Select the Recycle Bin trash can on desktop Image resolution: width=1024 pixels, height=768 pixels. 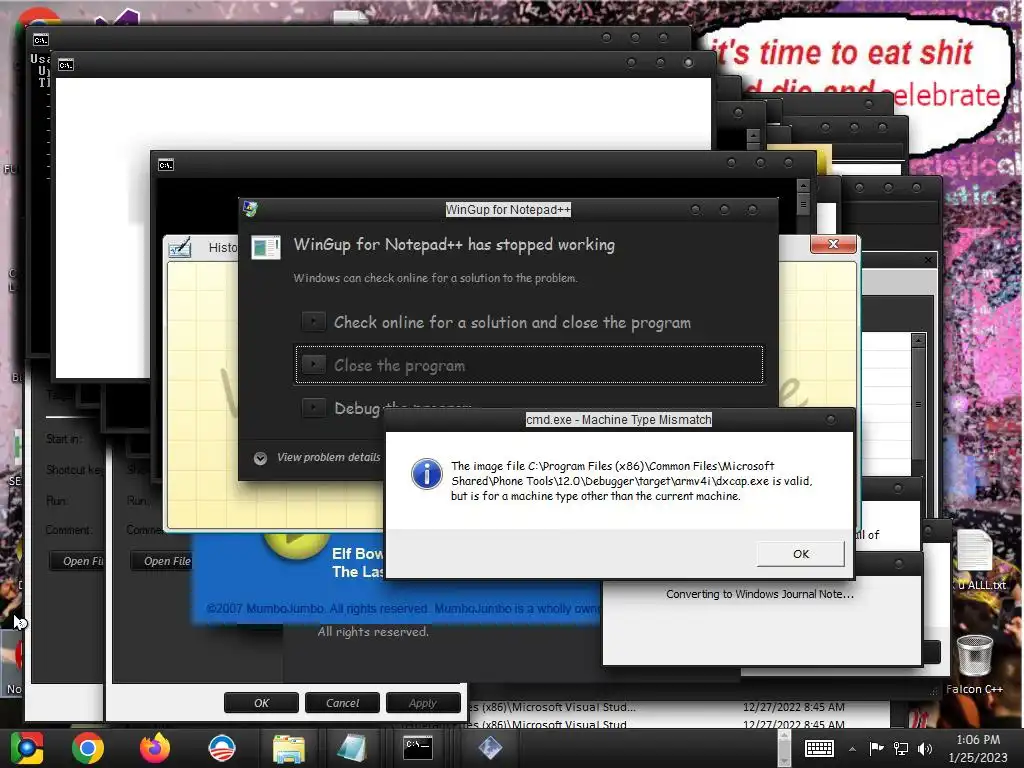click(x=974, y=655)
